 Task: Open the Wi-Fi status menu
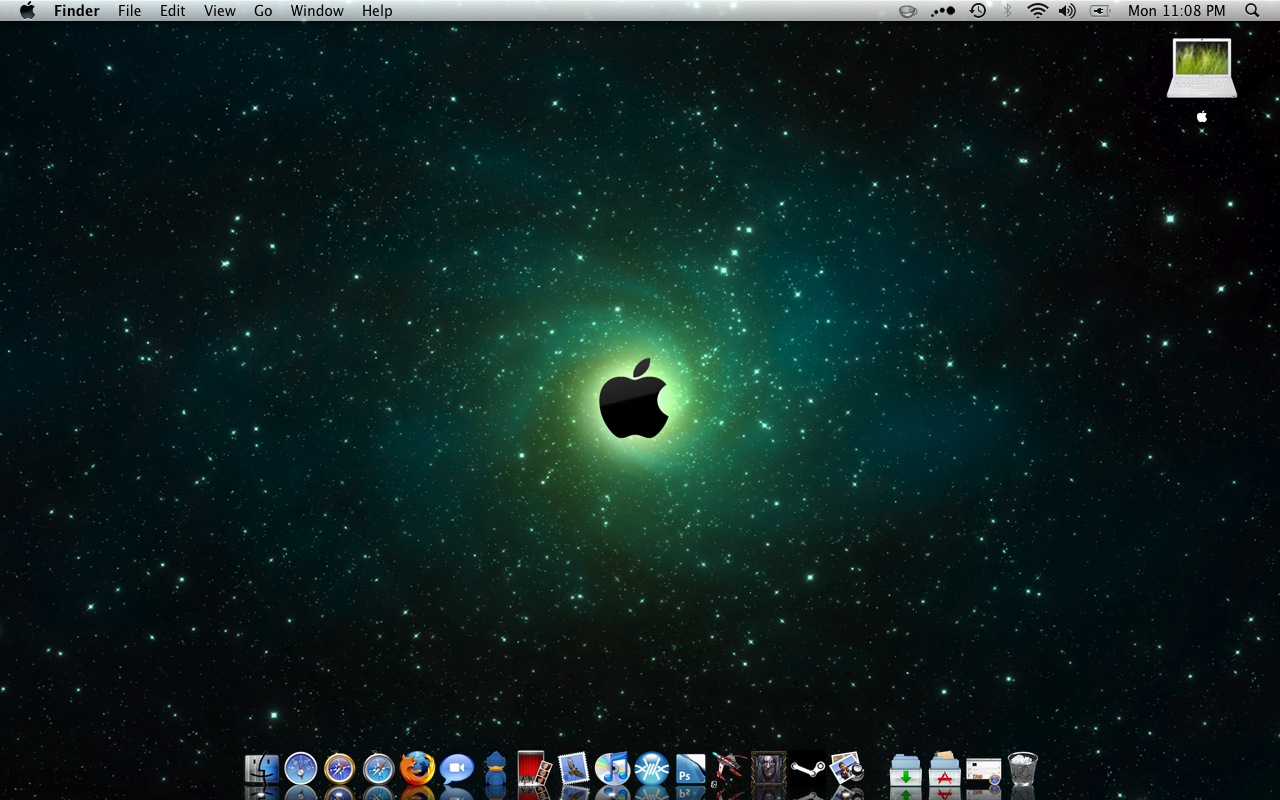click(x=1038, y=11)
